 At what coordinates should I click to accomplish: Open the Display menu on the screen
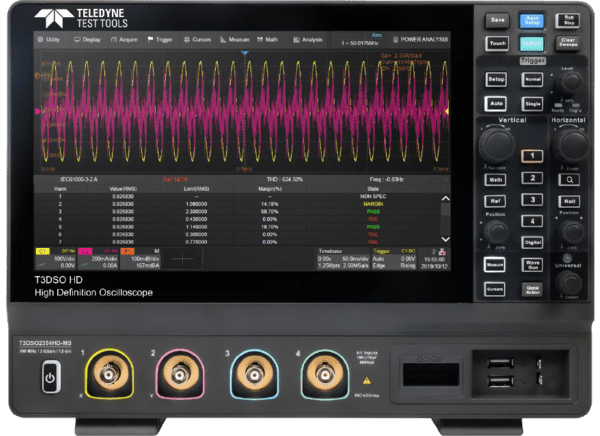point(87,39)
